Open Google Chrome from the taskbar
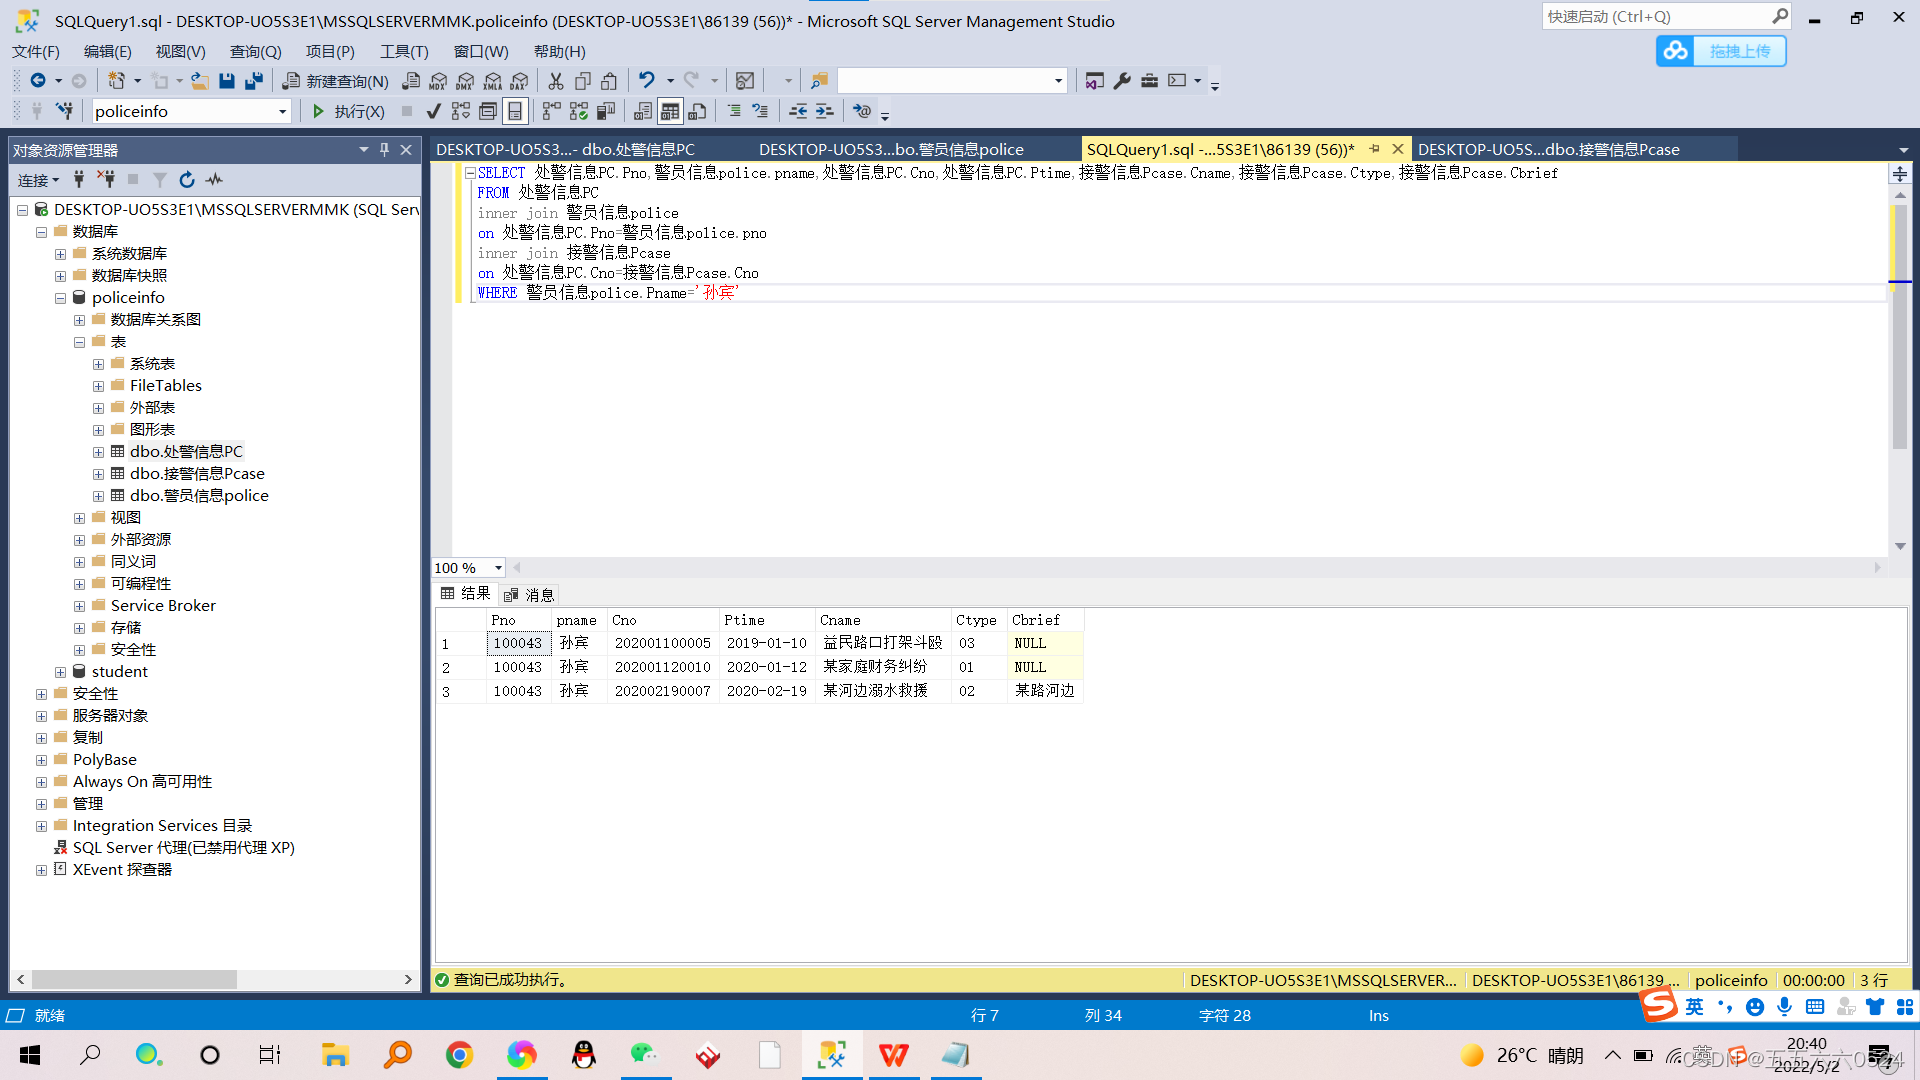This screenshot has height=1080, width=1920. (459, 1054)
